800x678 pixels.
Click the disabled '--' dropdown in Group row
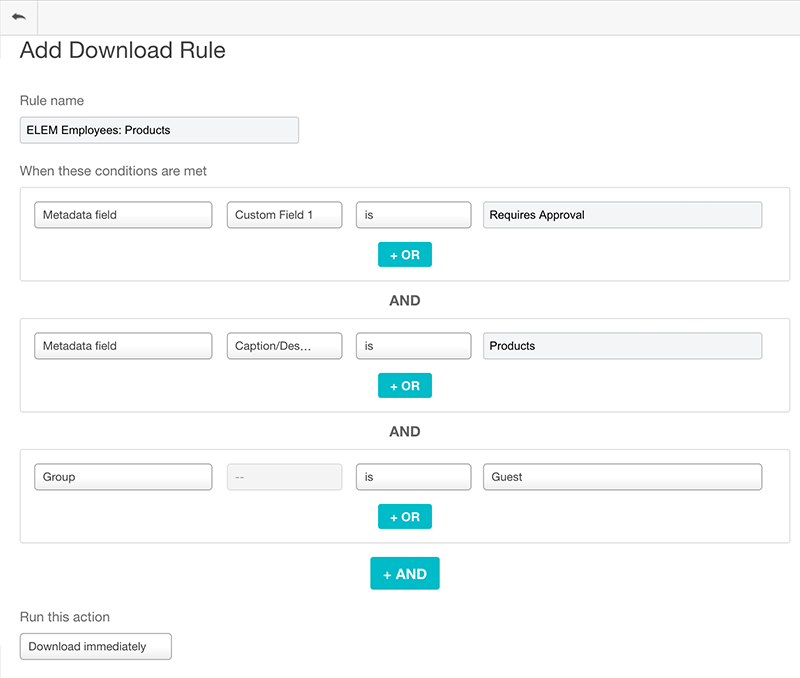tap(284, 477)
